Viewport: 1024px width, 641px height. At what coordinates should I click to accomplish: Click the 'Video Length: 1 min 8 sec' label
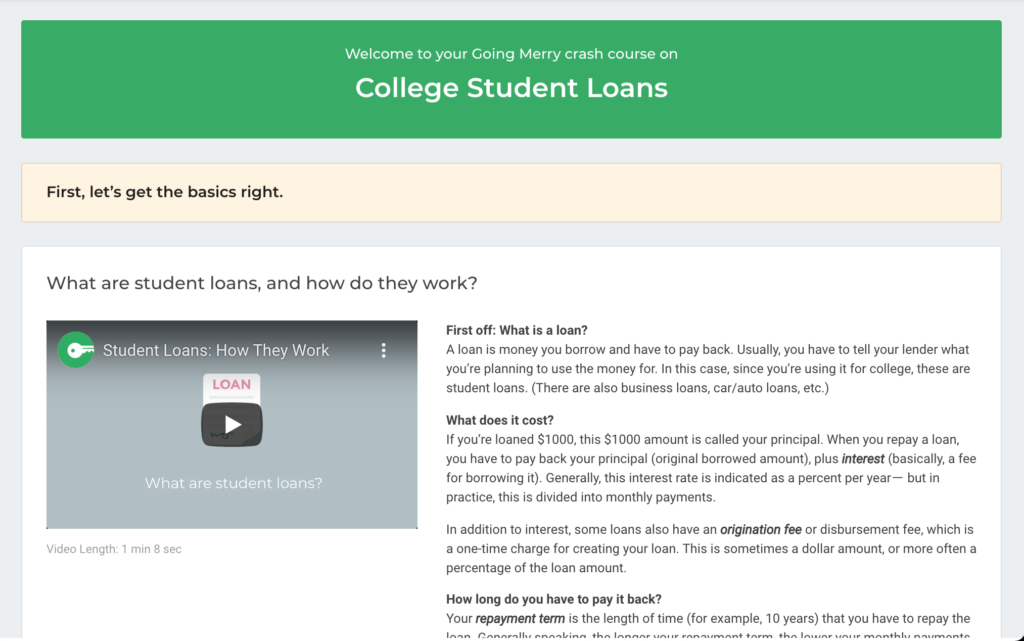tap(115, 549)
